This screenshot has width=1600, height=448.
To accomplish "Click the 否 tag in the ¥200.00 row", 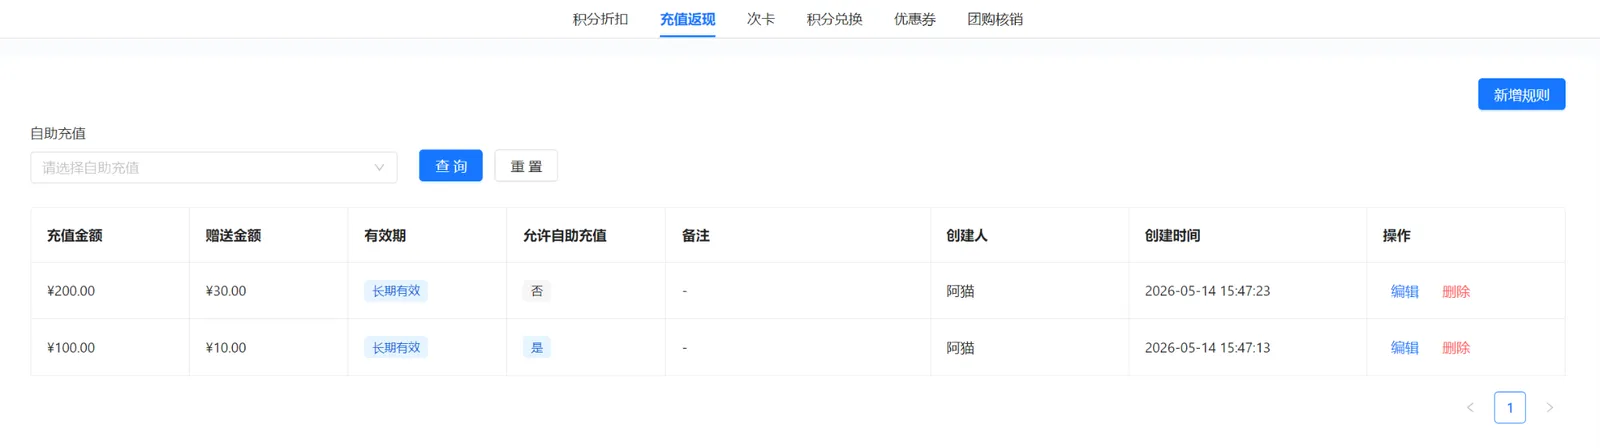I will click(x=537, y=291).
